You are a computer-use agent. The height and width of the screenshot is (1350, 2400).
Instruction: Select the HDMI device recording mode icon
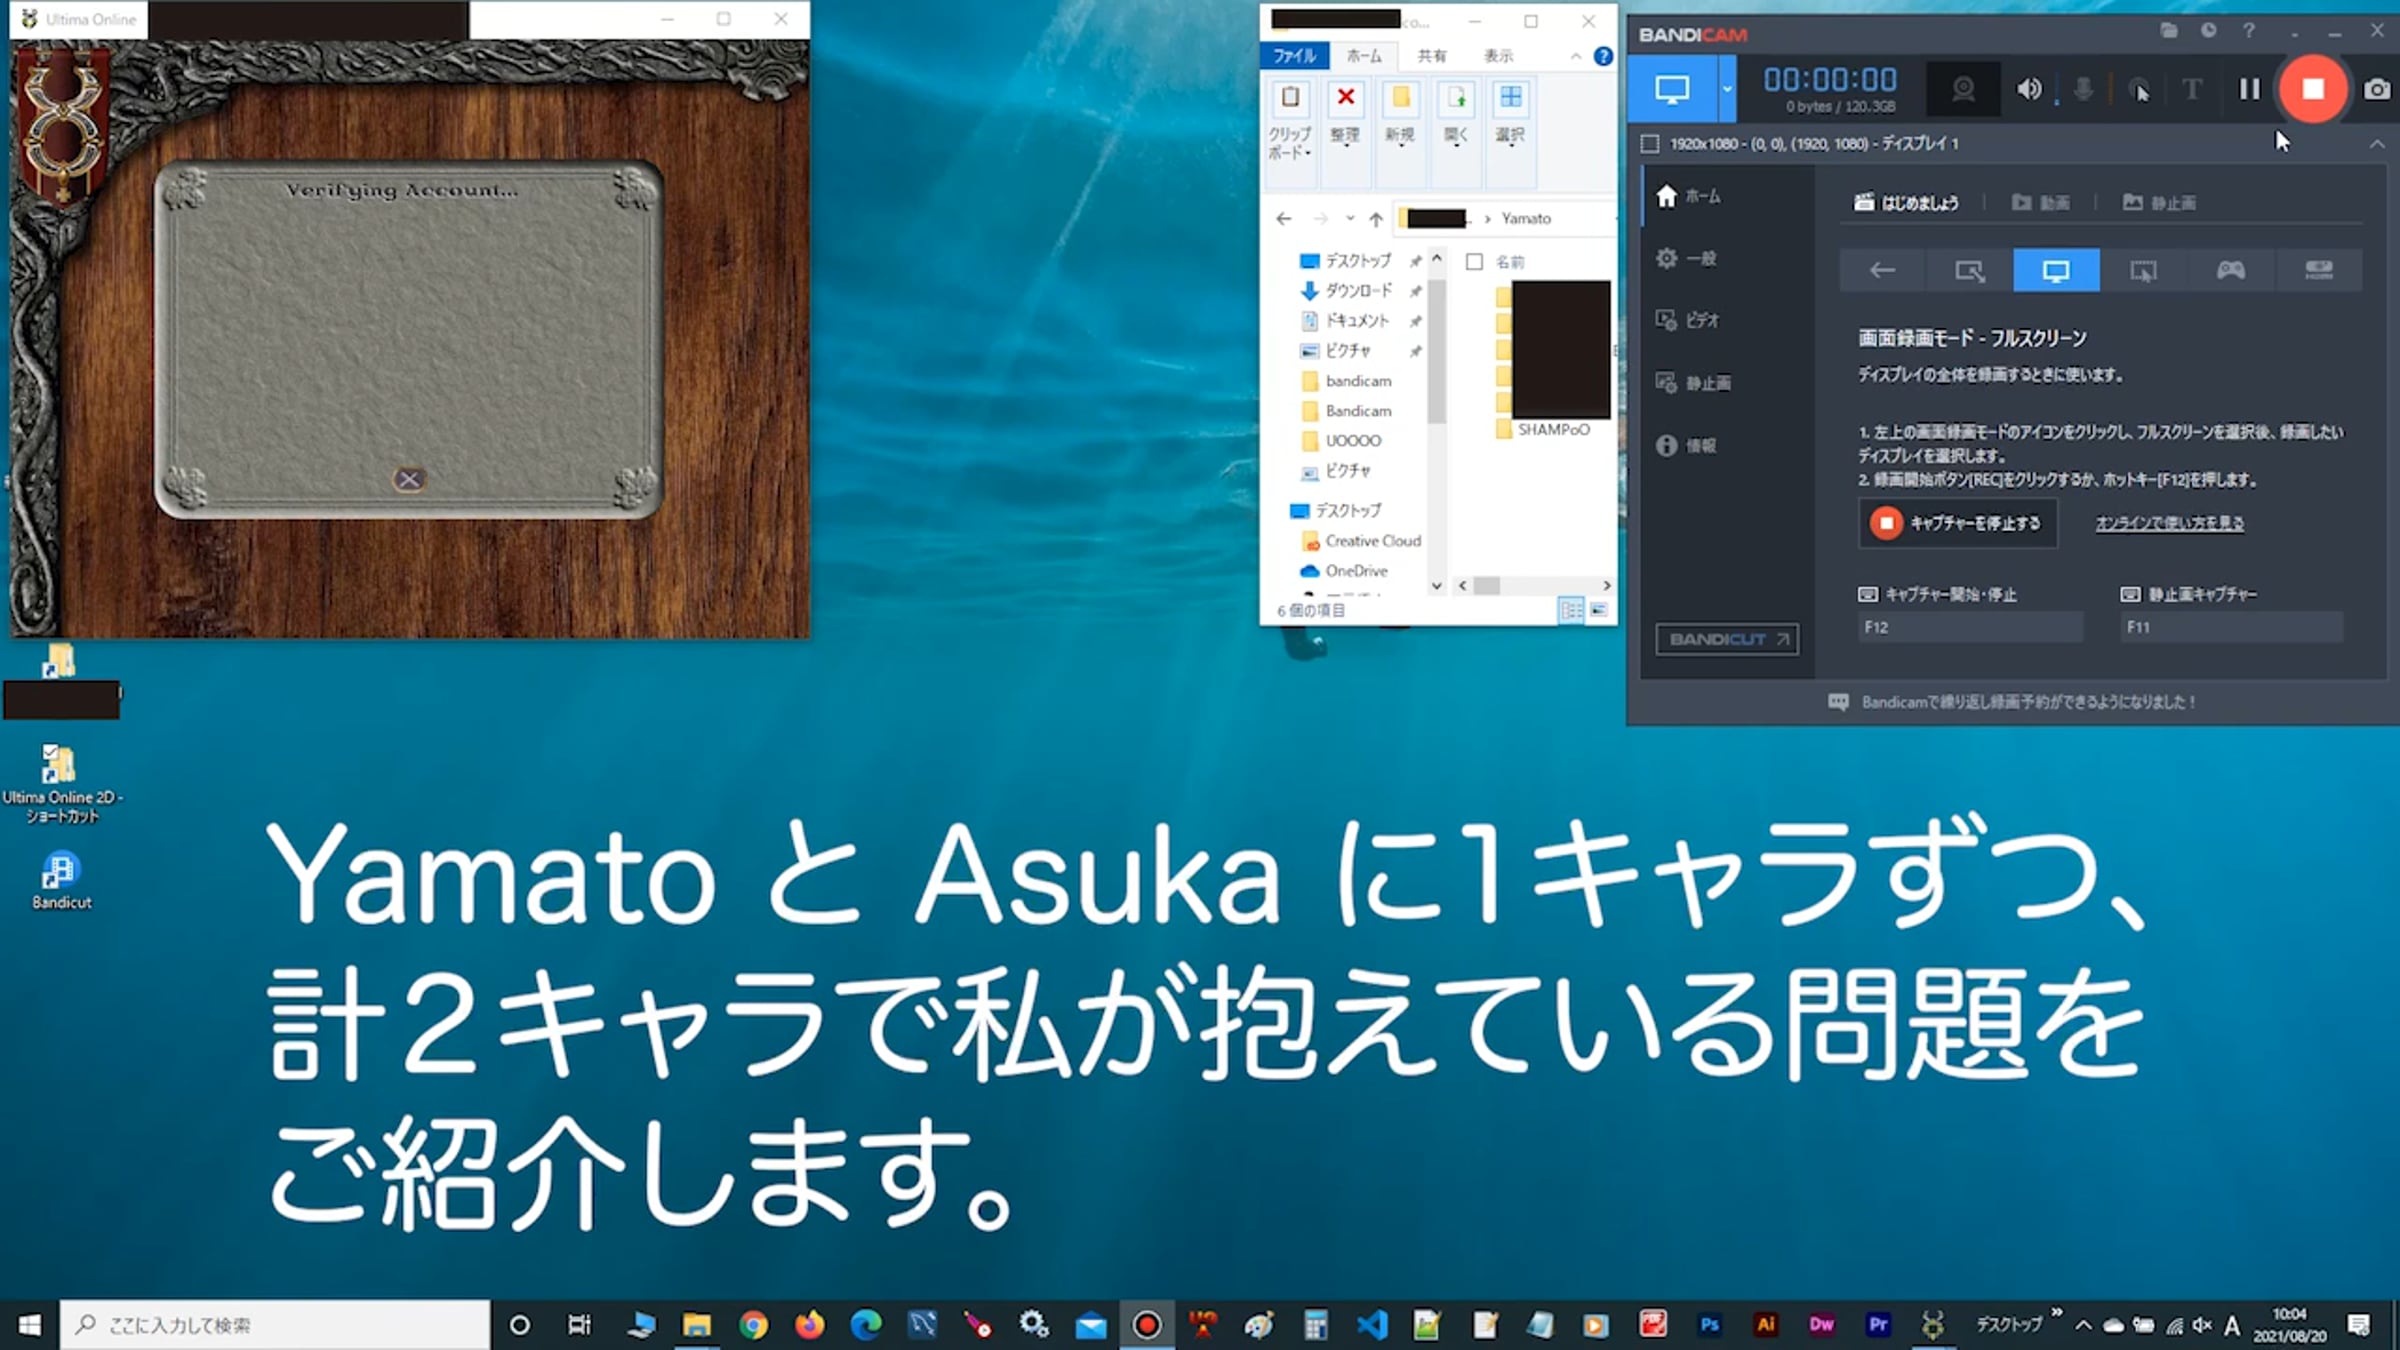[x=2318, y=270]
